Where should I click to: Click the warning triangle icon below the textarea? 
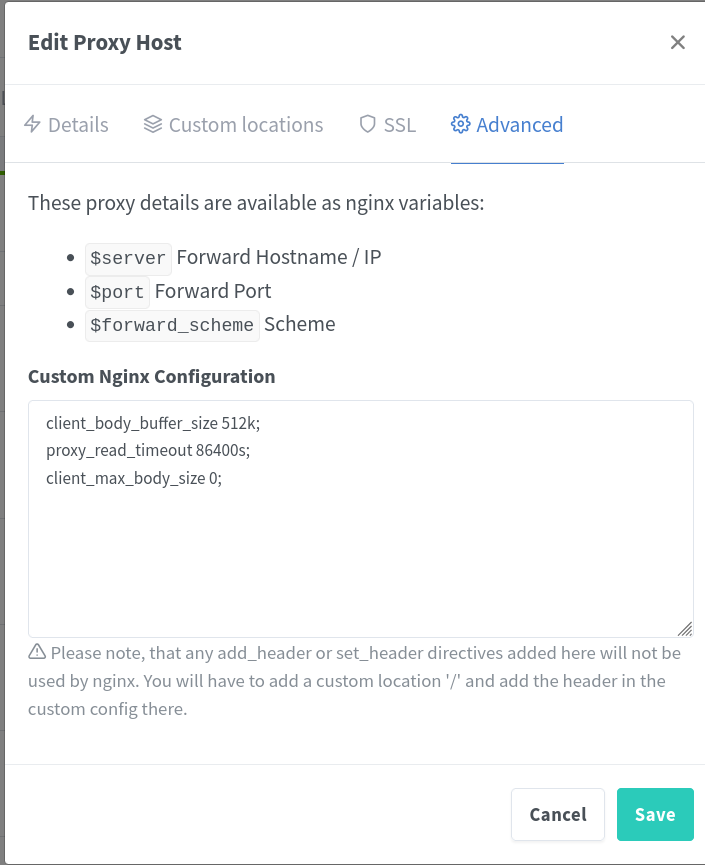[x=37, y=653]
